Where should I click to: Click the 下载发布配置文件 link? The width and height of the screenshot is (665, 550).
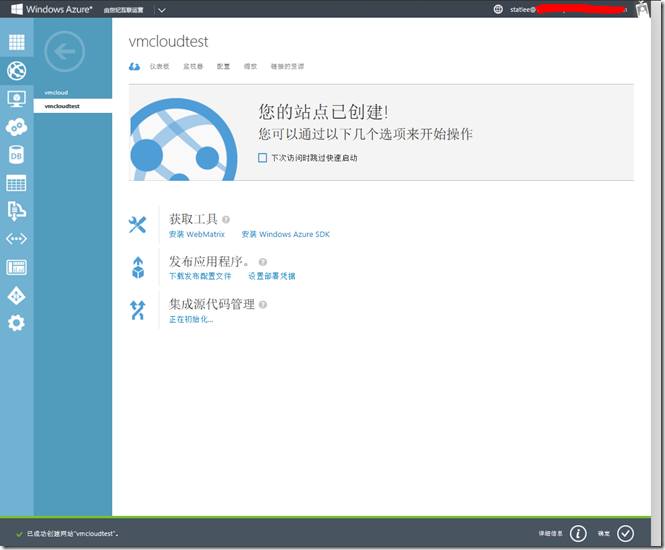tap(200, 276)
